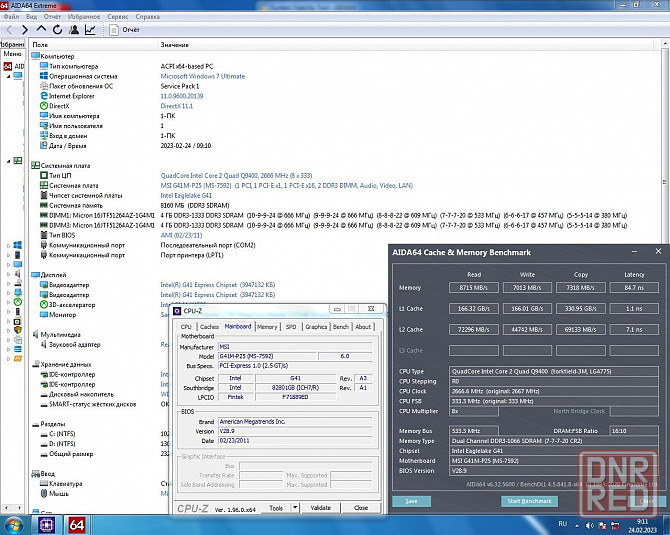This screenshot has height=535, width=670.
Task: Open the Избранное menu in menu bar
Action: 83,17
